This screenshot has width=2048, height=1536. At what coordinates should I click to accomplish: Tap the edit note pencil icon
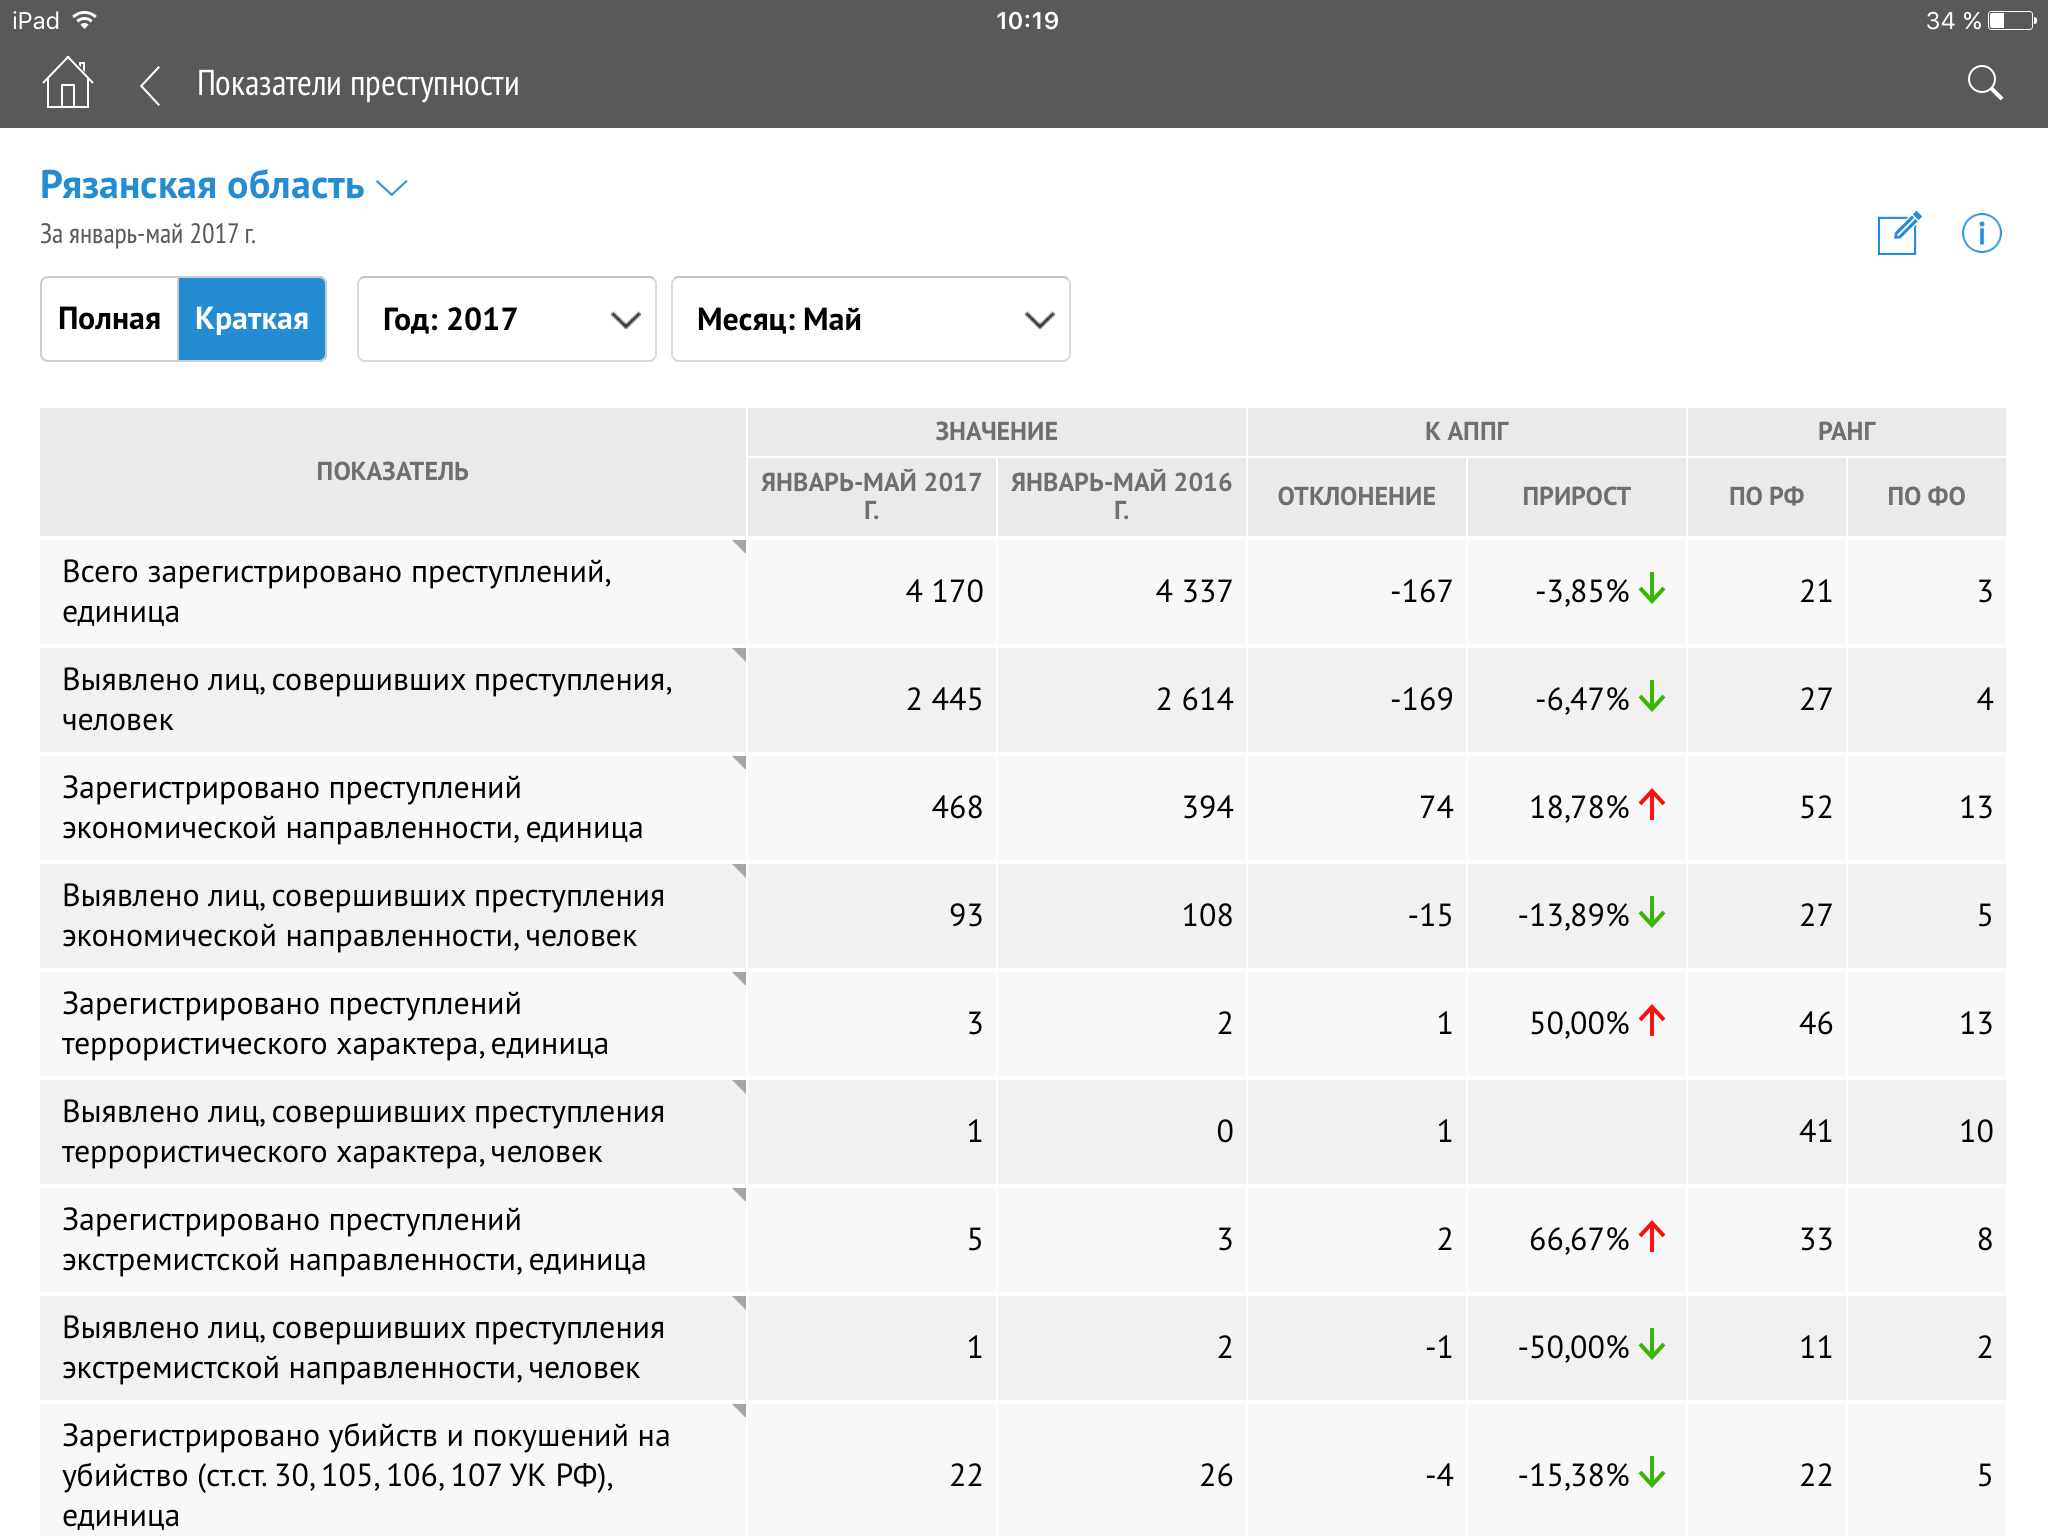point(1898,233)
